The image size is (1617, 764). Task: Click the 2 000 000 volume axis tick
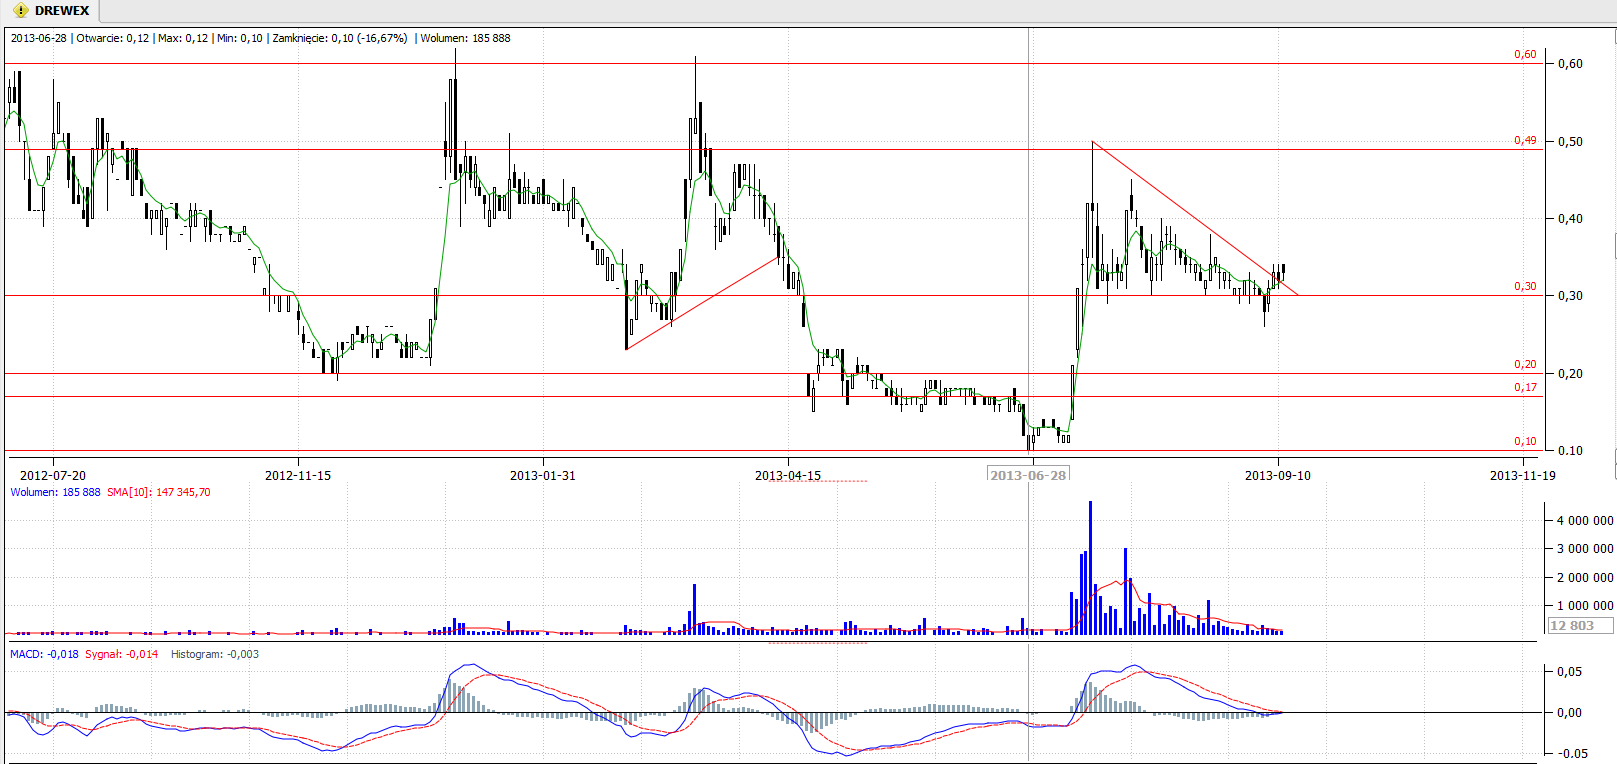[x=1585, y=577]
